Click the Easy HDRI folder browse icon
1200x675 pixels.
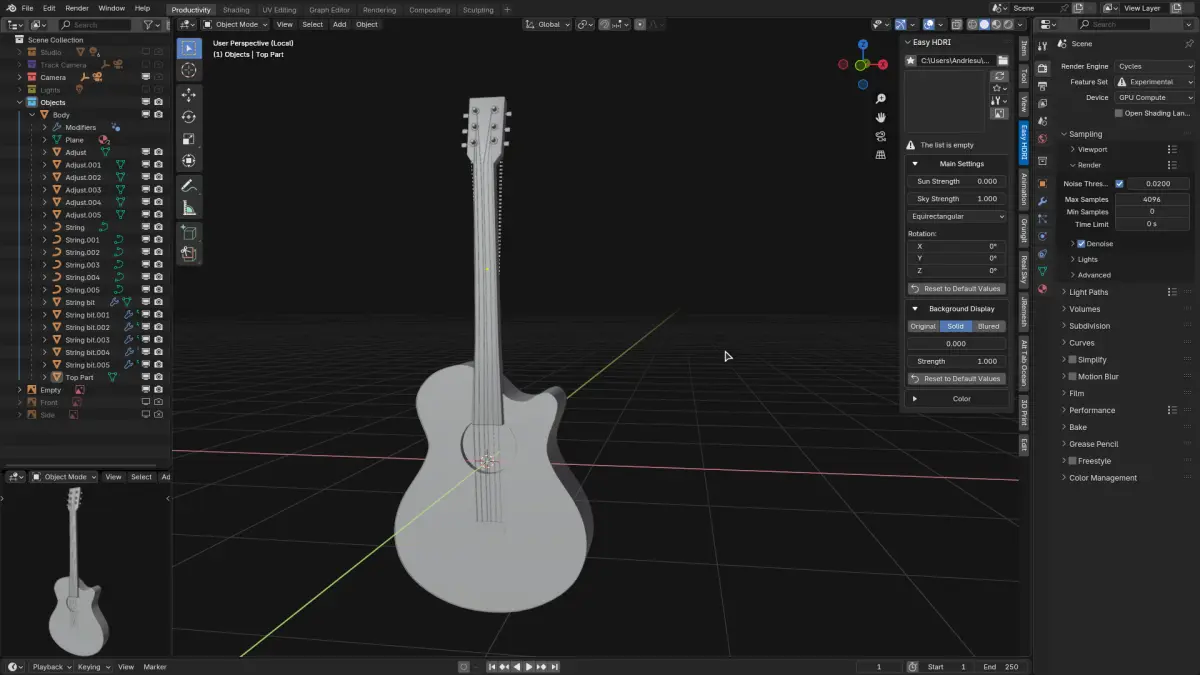pyautogui.click(x=1003, y=61)
